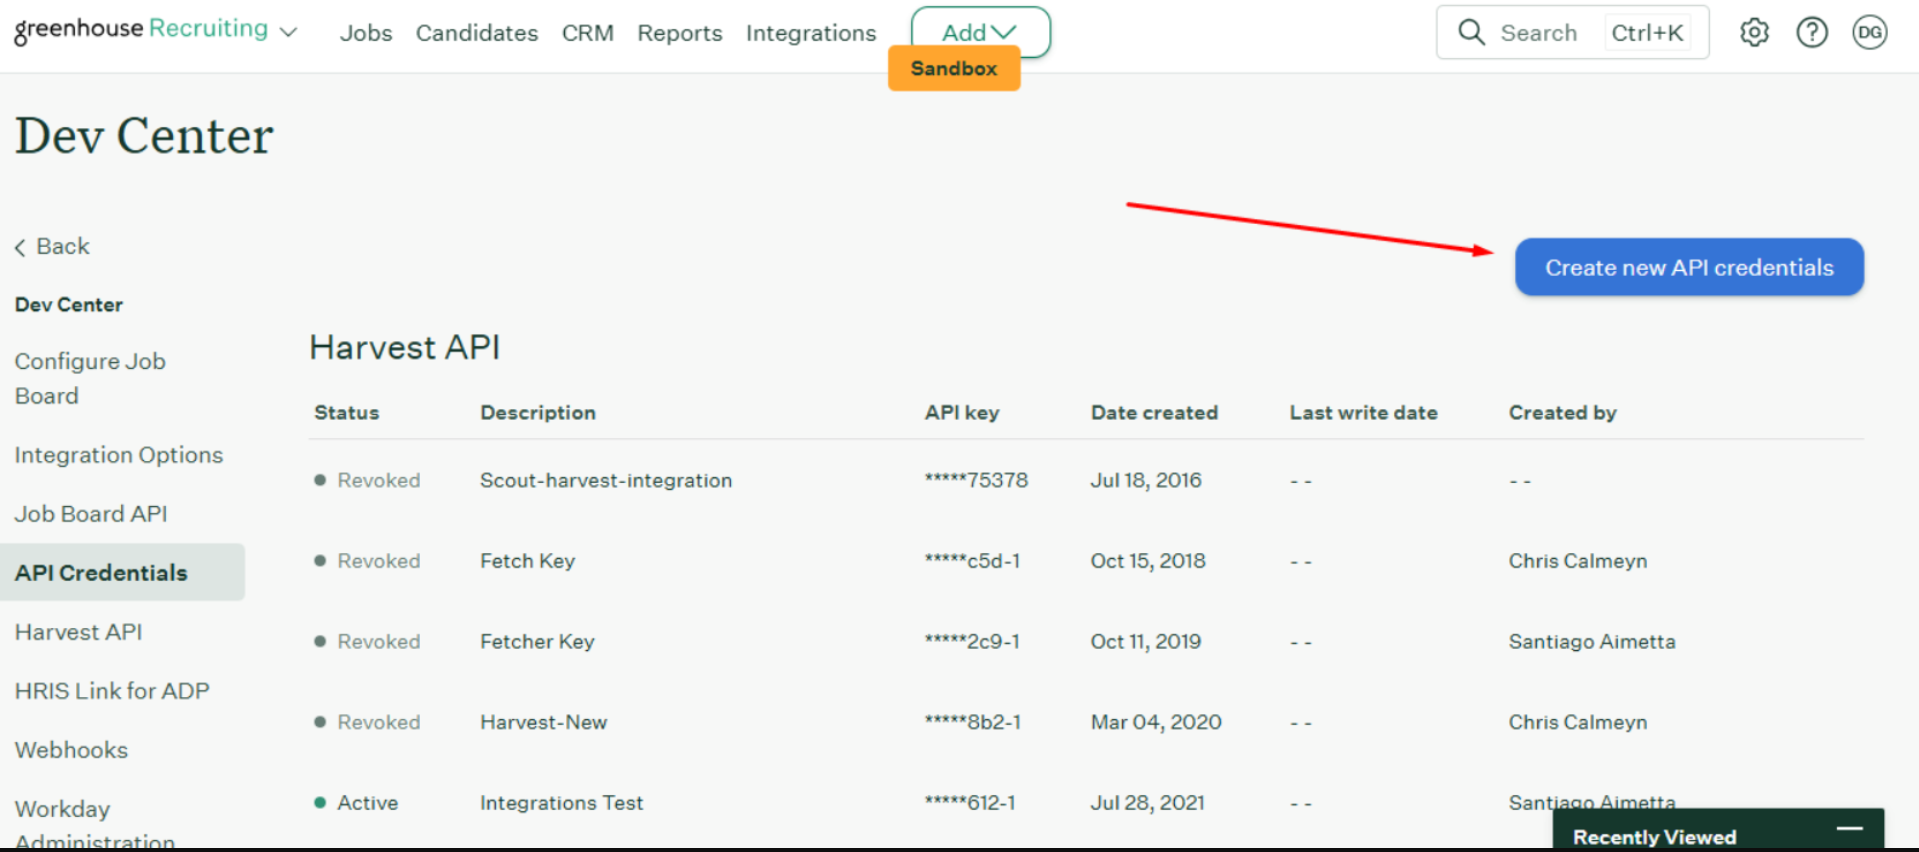
Task: Click the date Jul 28, 2021
Action: [1147, 803]
